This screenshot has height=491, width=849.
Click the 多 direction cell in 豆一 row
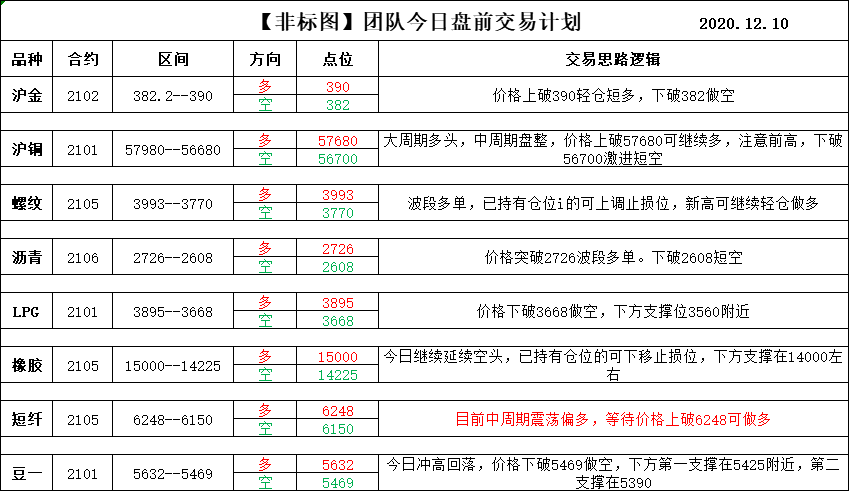[x=265, y=464]
